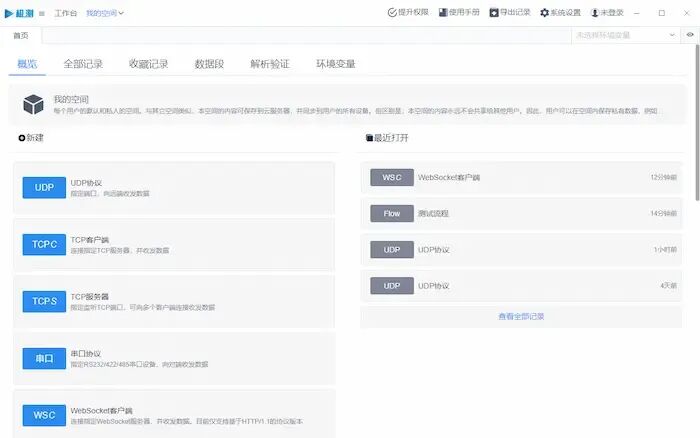Click the 4天前 timestamp

point(668,286)
